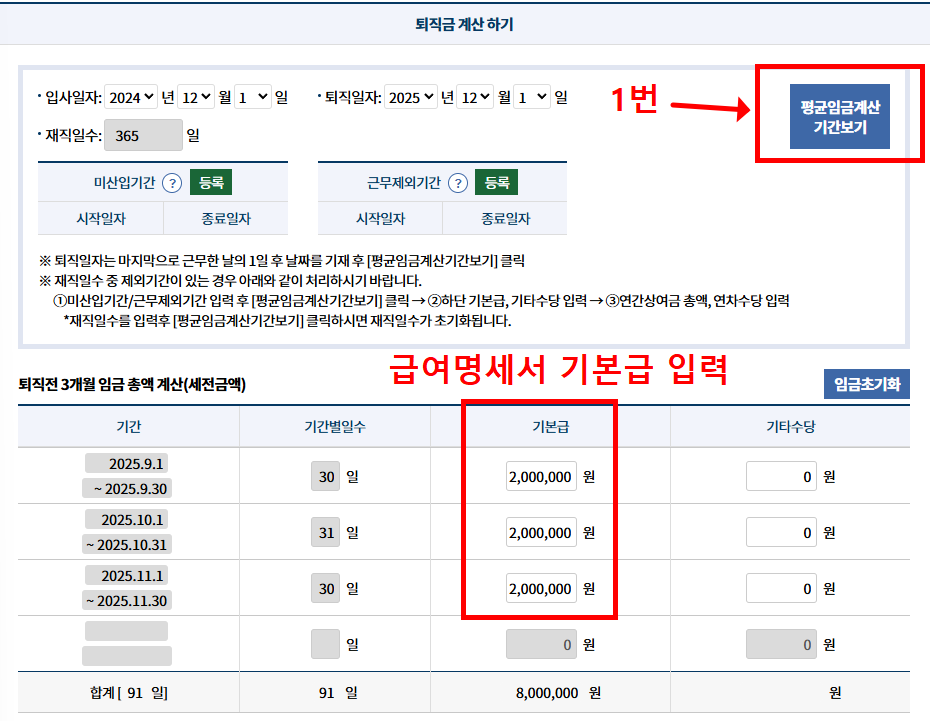Click the 기본급 field for November 2025
Viewport: 930px width, 721px height.
pyautogui.click(x=539, y=588)
